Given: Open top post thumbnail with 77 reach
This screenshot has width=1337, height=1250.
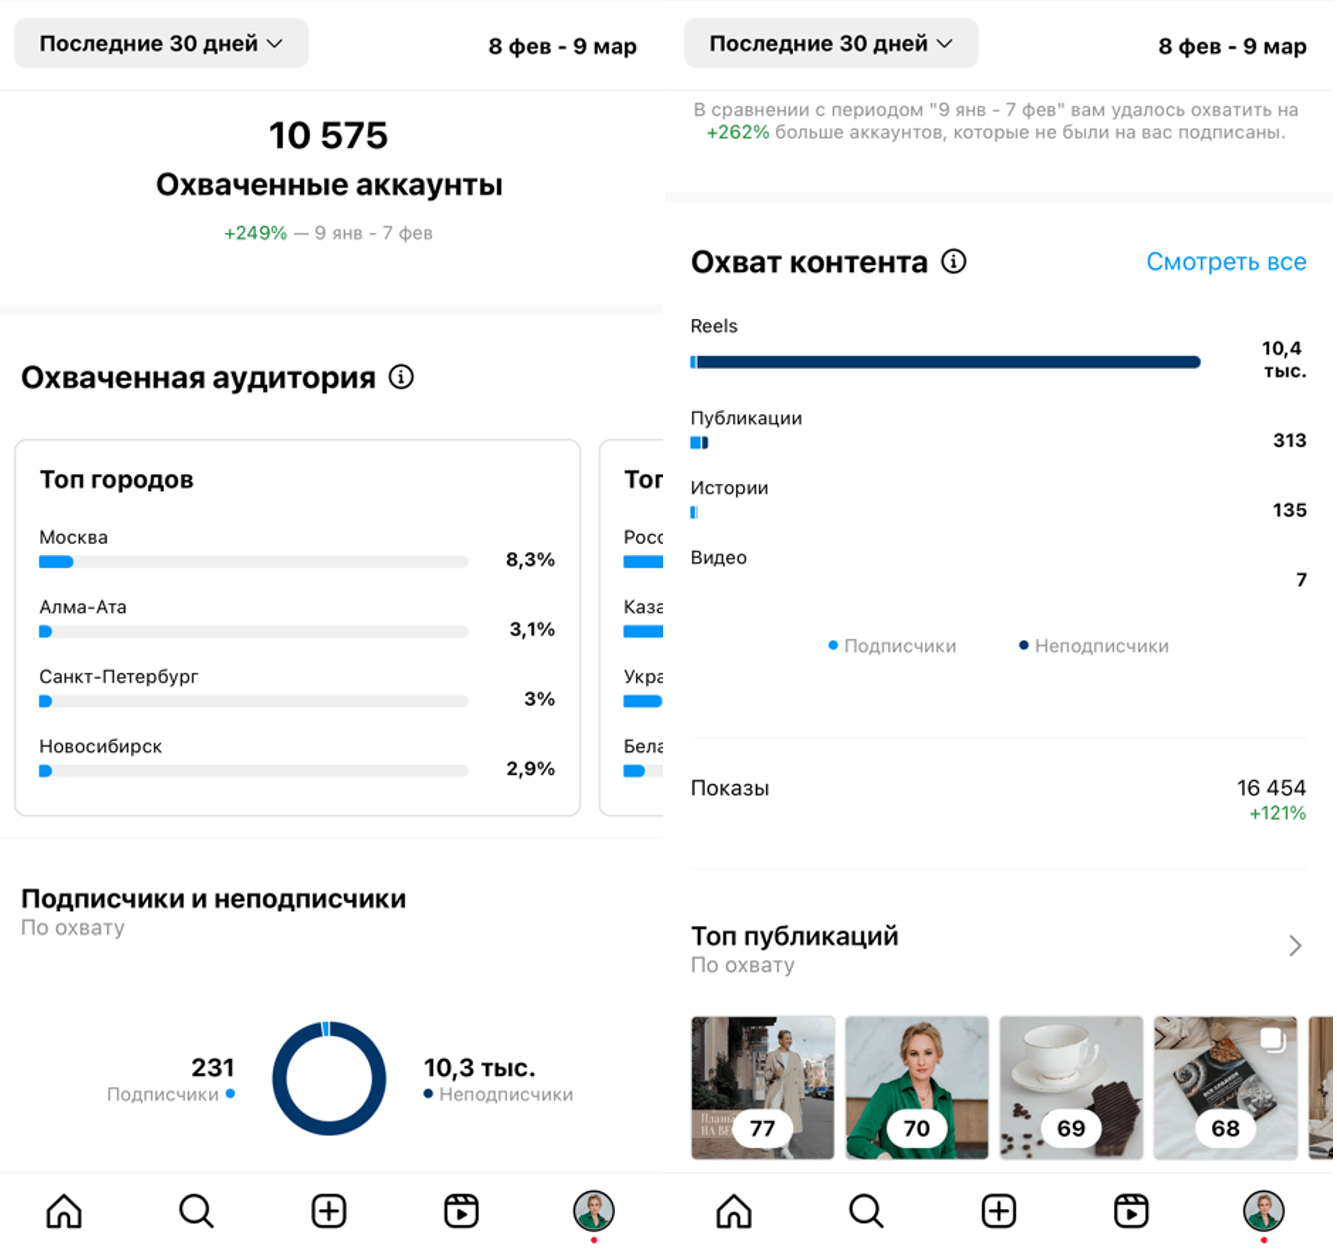Looking at the screenshot, I should [x=763, y=1088].
